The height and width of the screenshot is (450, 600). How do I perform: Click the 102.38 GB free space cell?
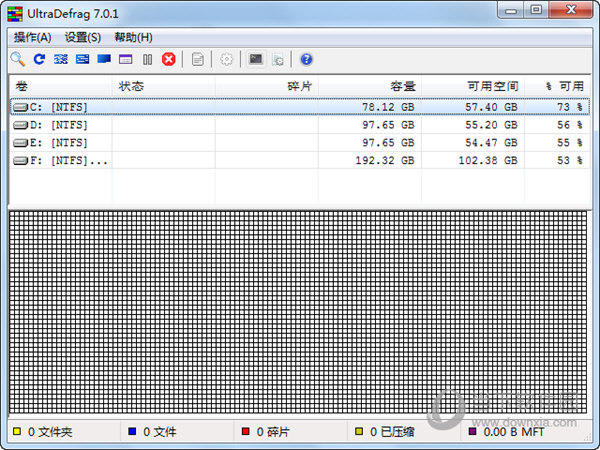pyautogui.click(x=488, y=161)
